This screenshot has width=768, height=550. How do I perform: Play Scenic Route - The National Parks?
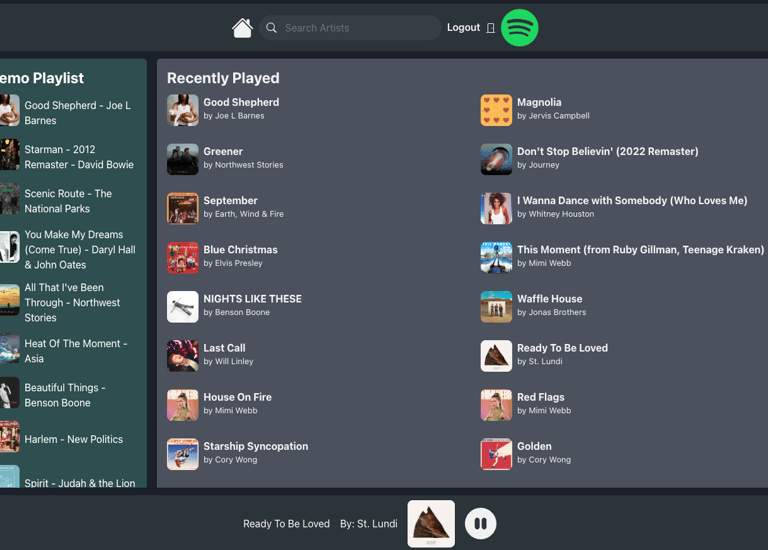coord(68,201)
